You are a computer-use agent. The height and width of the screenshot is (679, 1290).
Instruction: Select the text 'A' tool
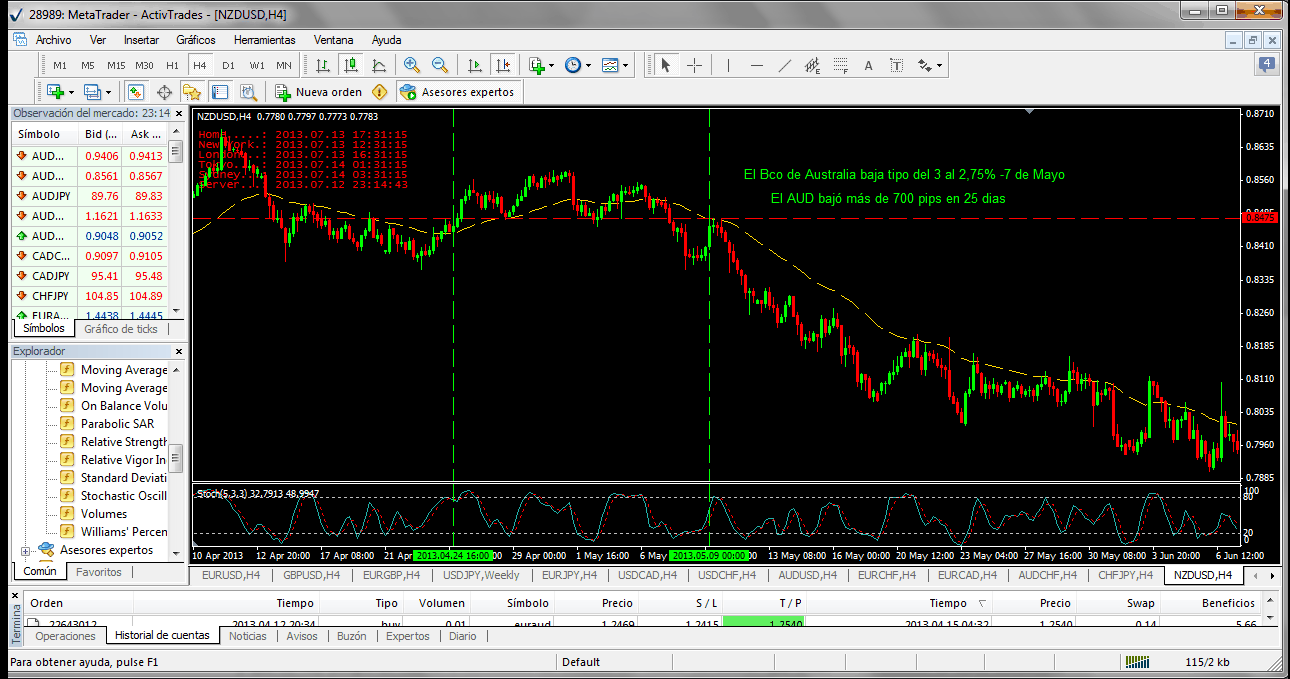[868, 65]
